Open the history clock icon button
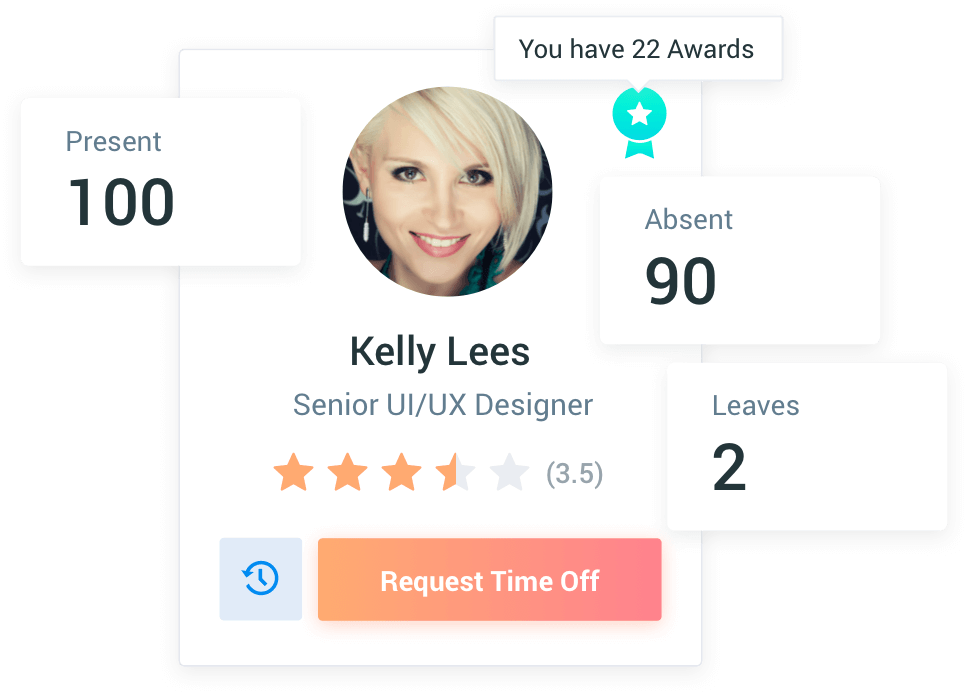This screenshot has height=694, width=968. (x=261, y=579)
